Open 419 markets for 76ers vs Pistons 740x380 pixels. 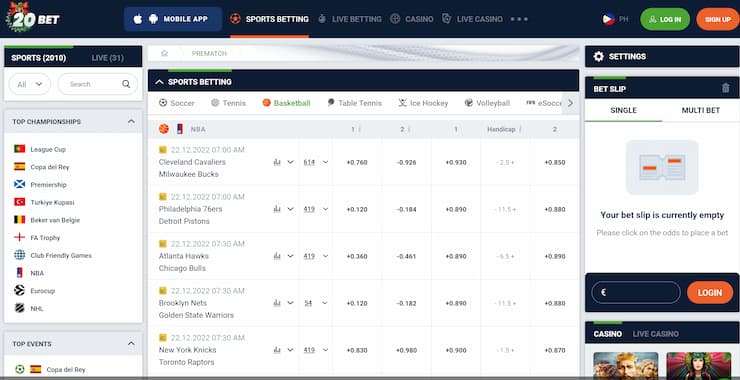[x=316, y=209]
